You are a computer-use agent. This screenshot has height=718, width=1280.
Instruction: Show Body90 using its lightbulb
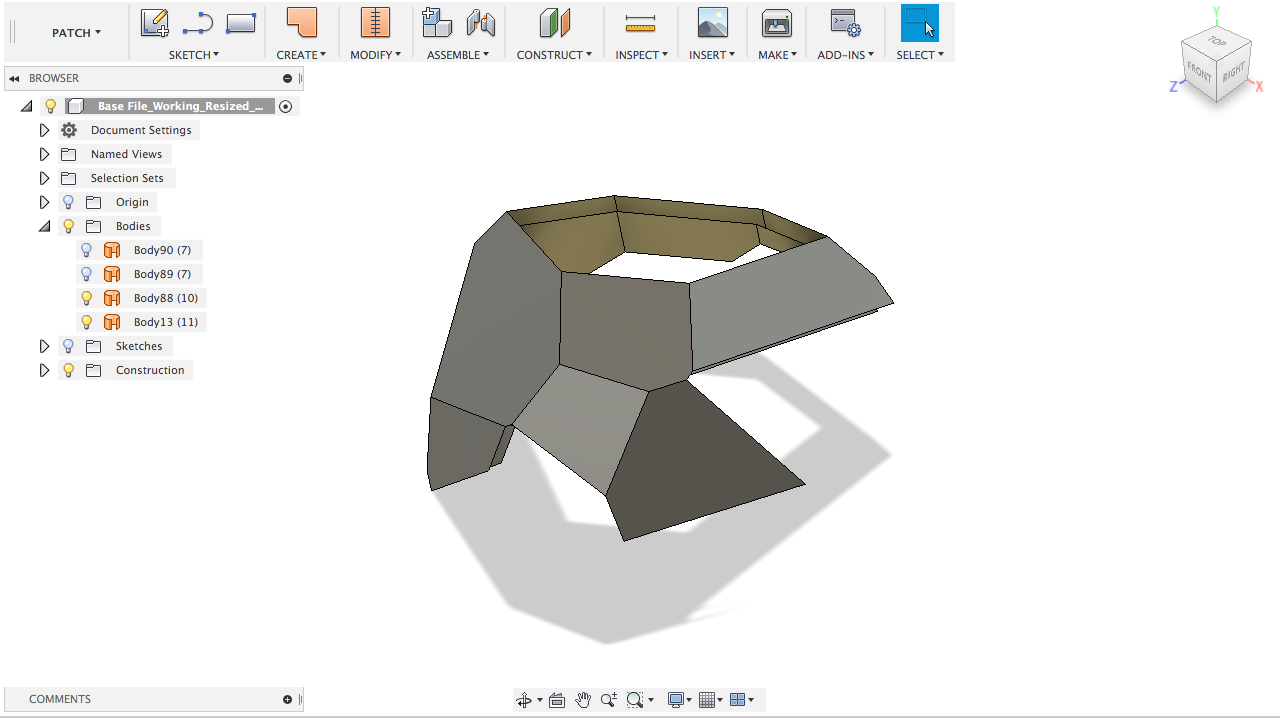click(87, 250)
